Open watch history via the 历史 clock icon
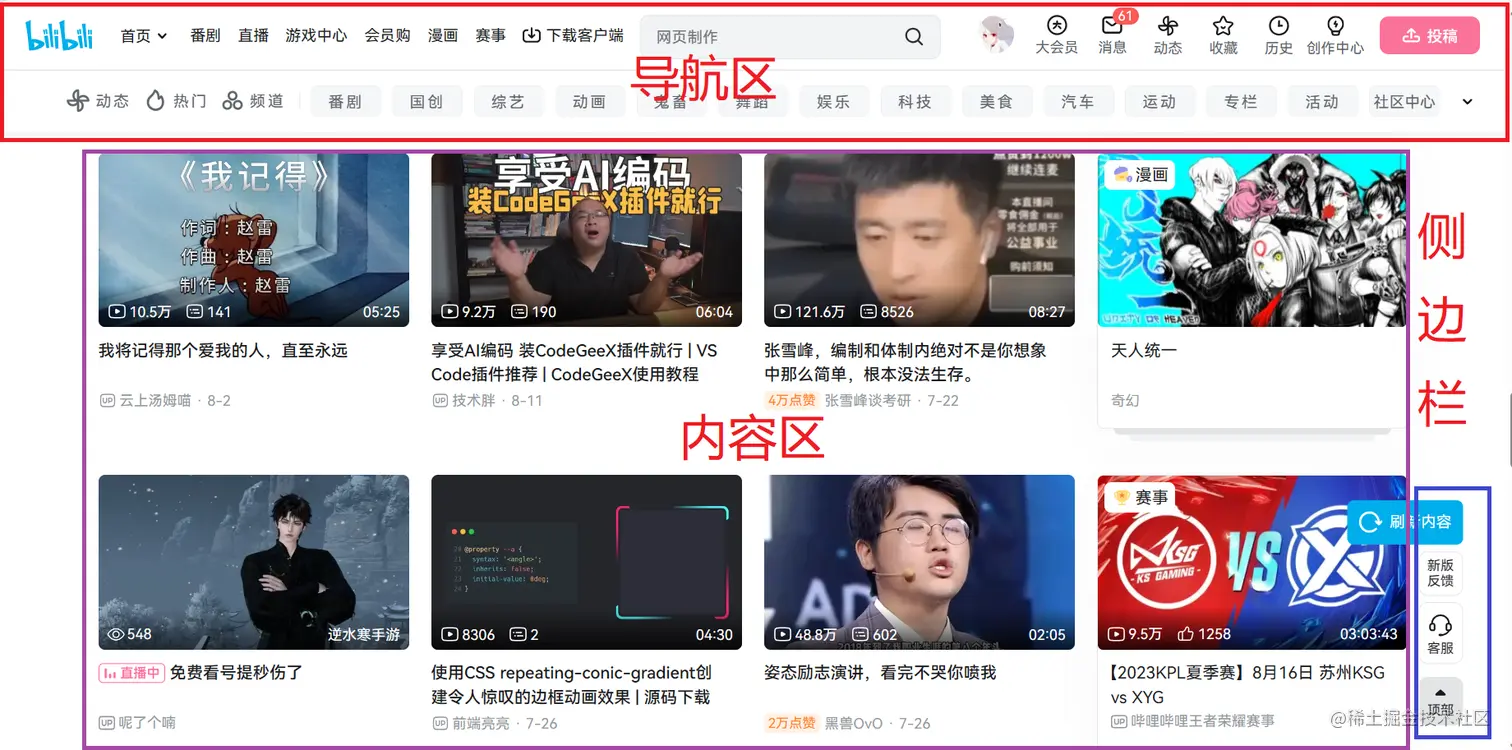 (x=1278, y=34)
